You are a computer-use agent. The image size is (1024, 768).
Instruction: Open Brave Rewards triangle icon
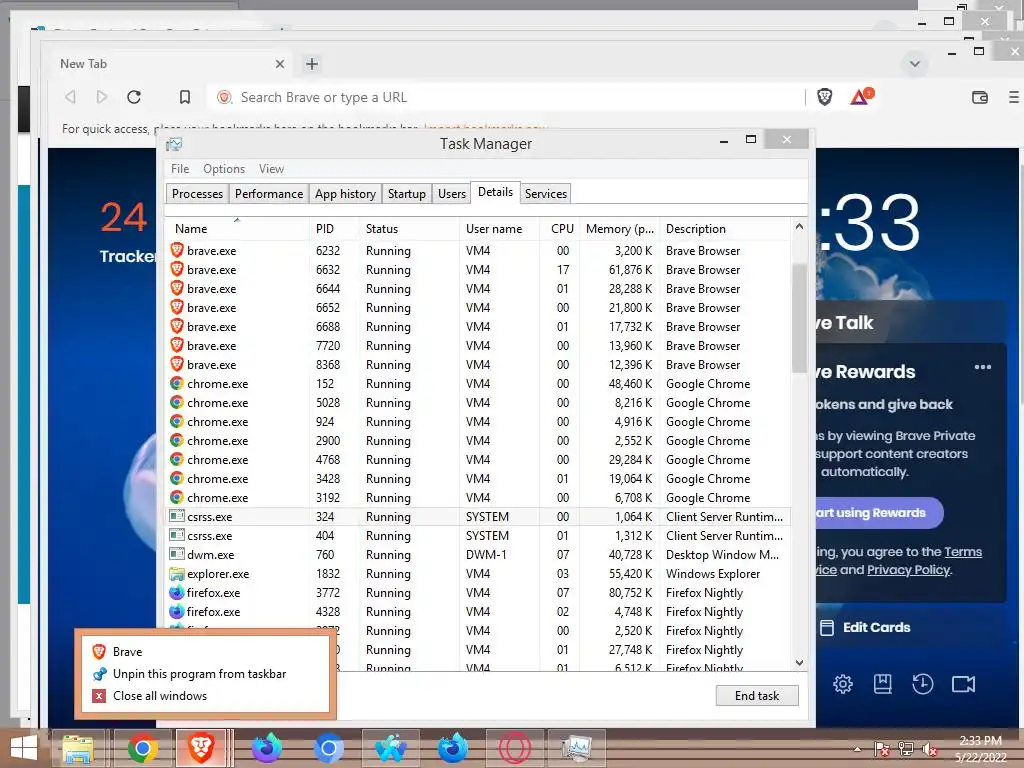(x=861, y=97)
